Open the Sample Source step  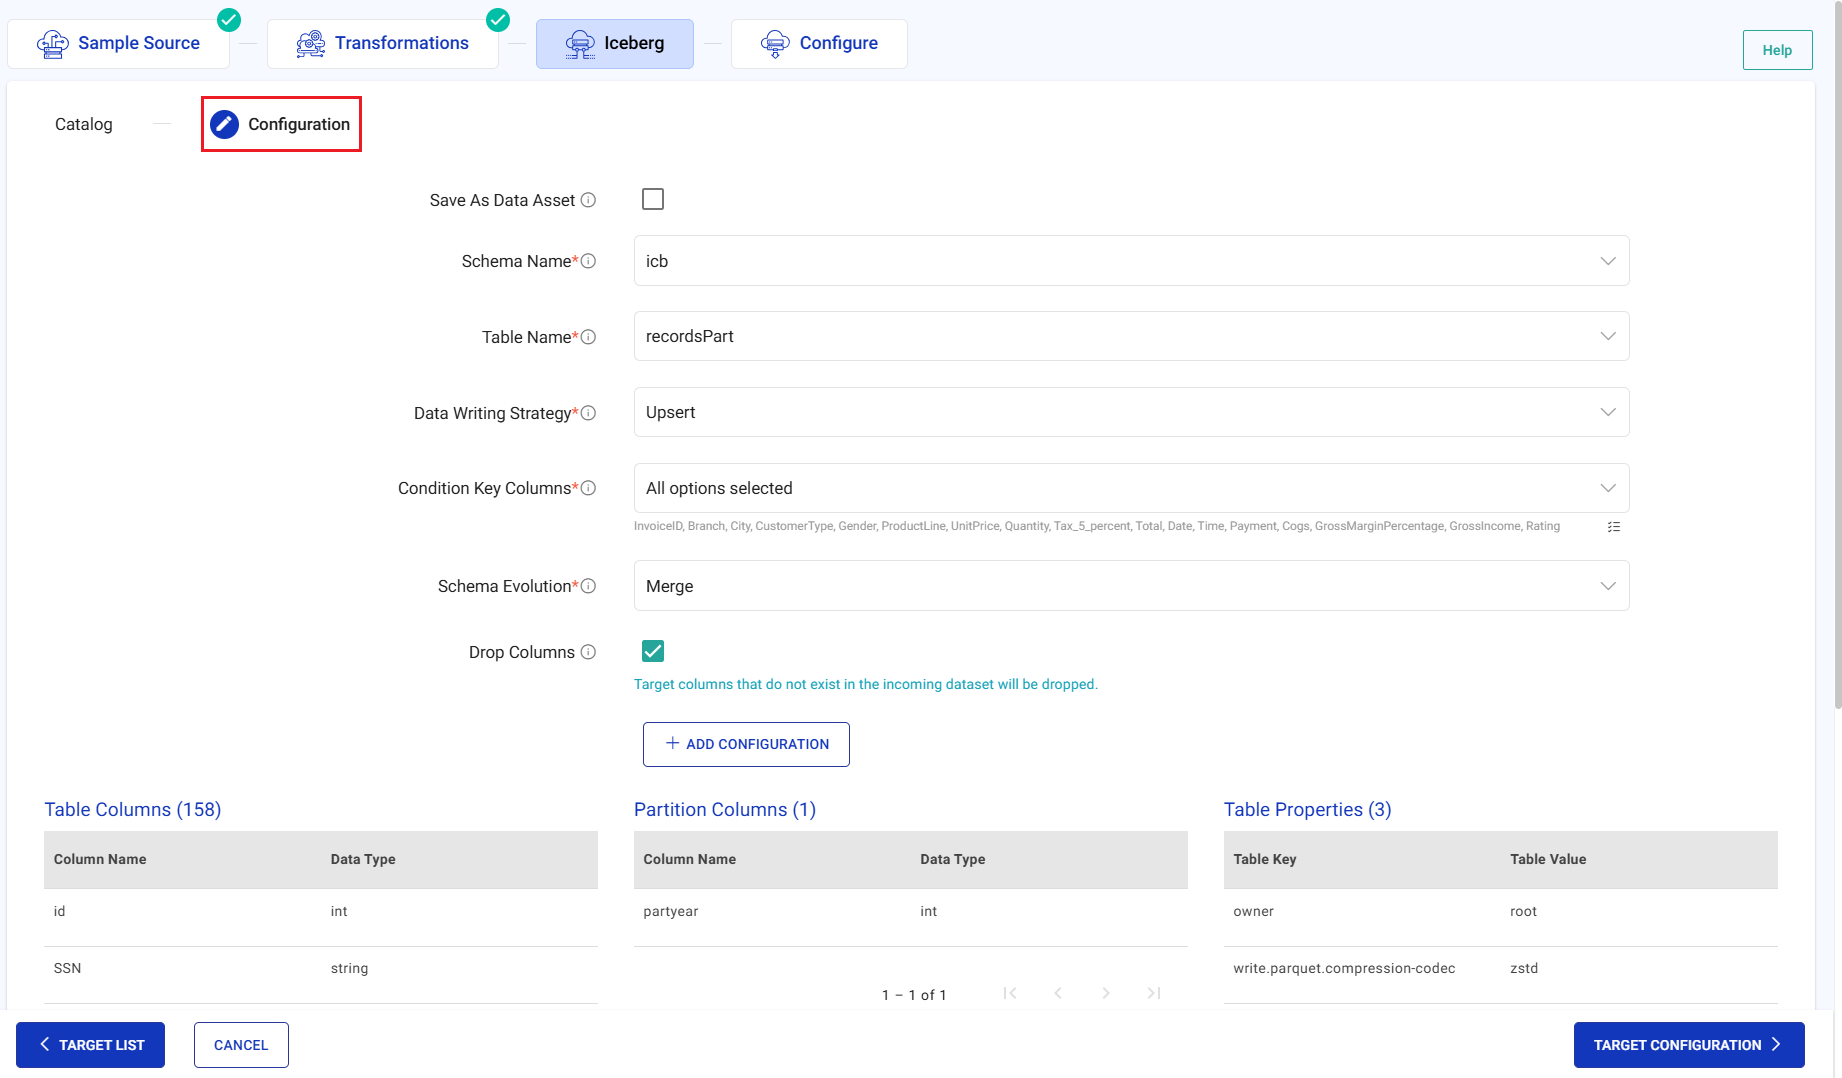[119, 43]
